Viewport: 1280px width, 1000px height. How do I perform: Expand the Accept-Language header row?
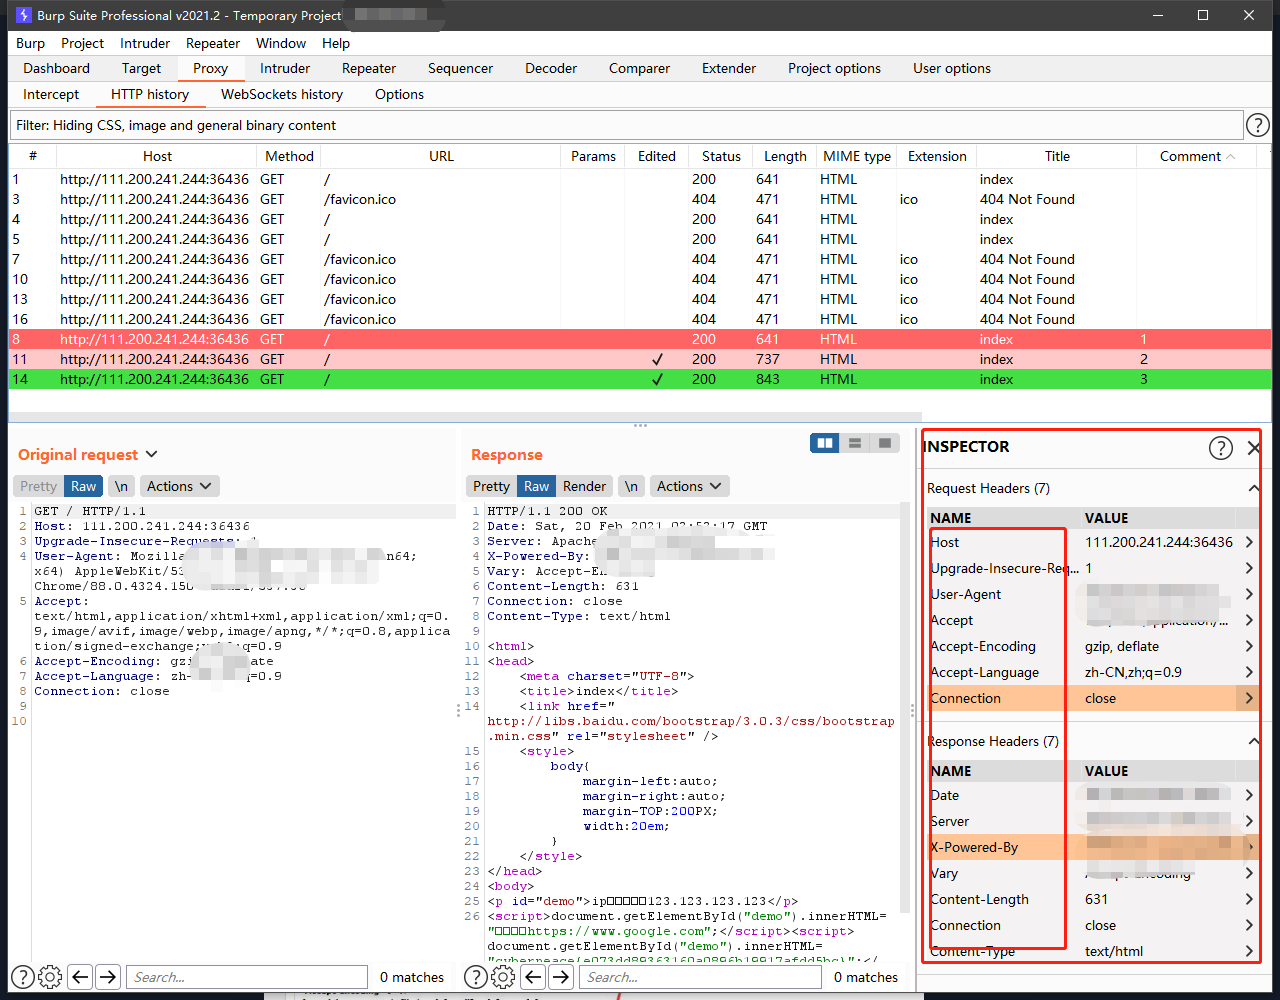pos(1249,672)
